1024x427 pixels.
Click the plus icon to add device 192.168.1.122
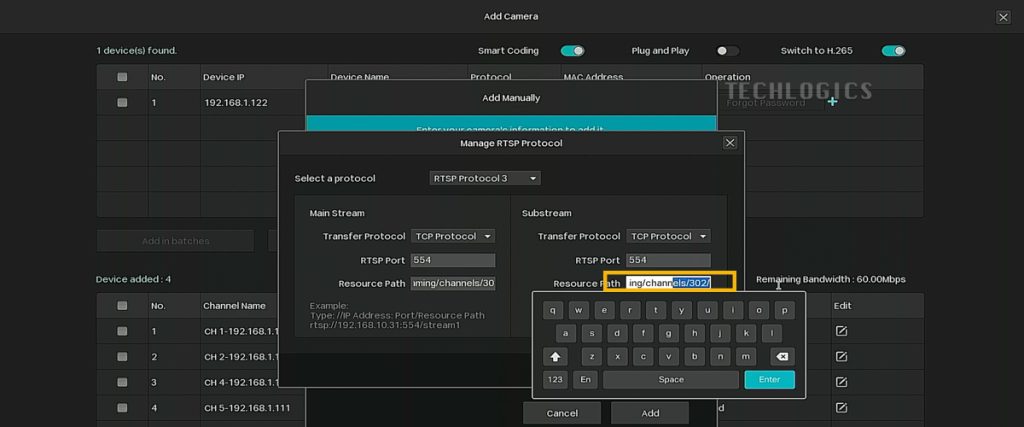(x=832, y=102)
